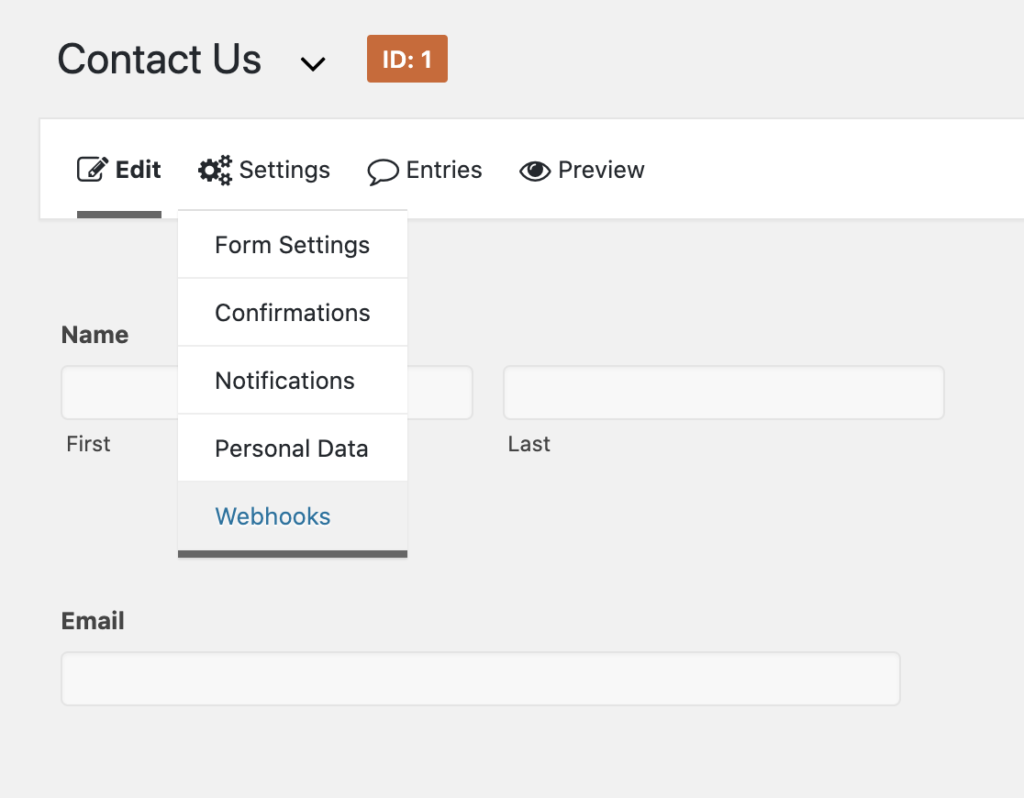1024x798 pixels.
Task: Select Form Settings from the menu
Action: (291, 244)
